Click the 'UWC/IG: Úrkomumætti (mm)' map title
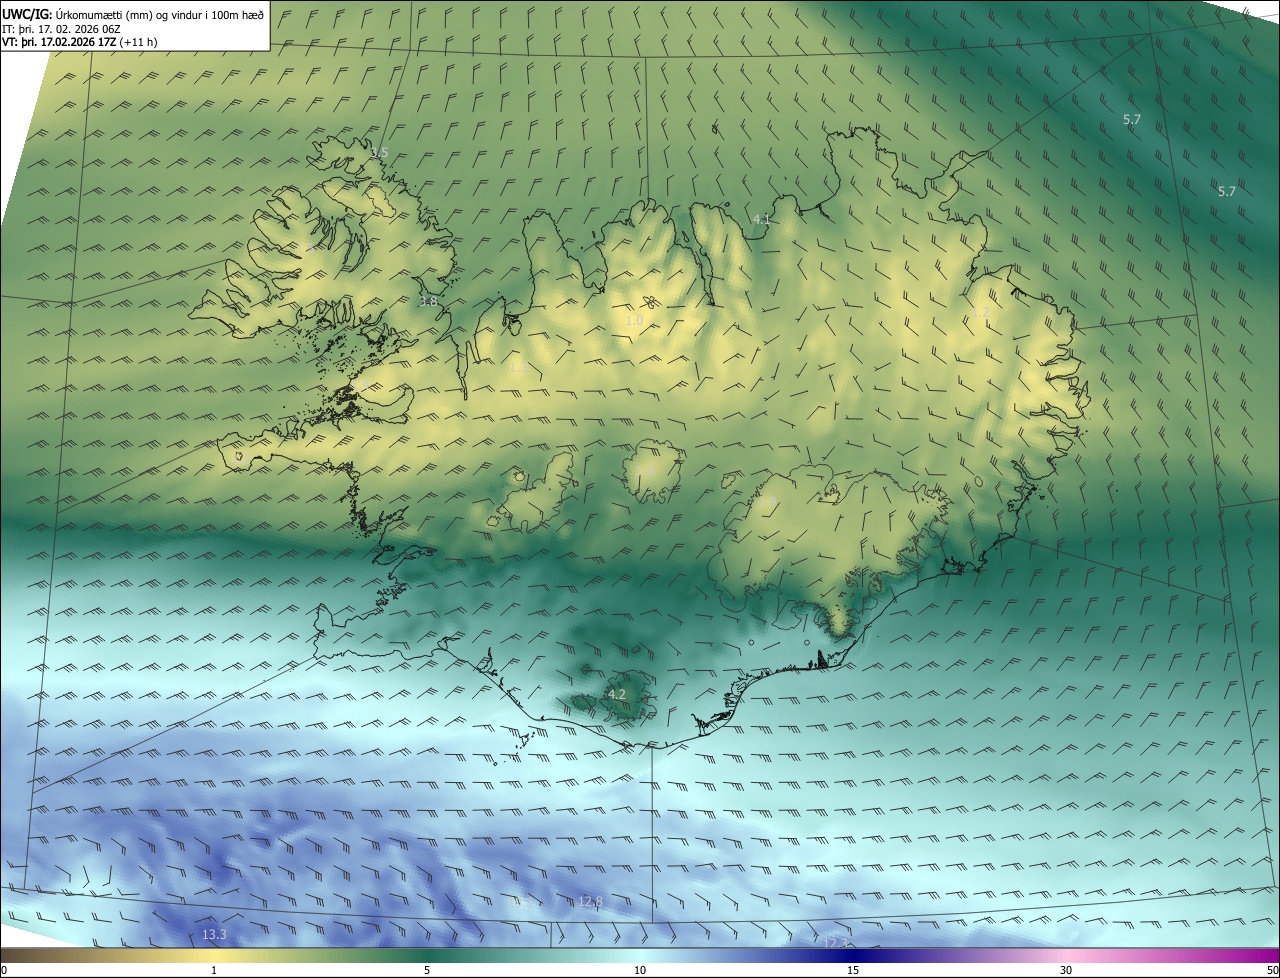1280x978 pixels. click(133, 14)
